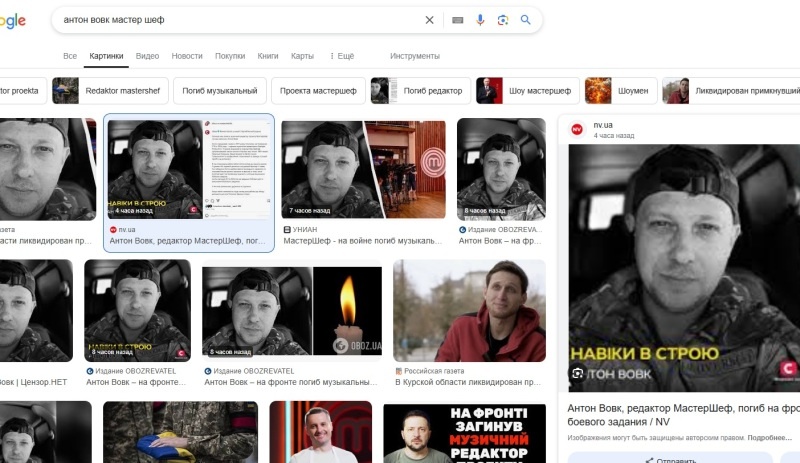Open Google Lens image search icon
The width and height of the screenshot is (800, 463).
tap(503, 20)
